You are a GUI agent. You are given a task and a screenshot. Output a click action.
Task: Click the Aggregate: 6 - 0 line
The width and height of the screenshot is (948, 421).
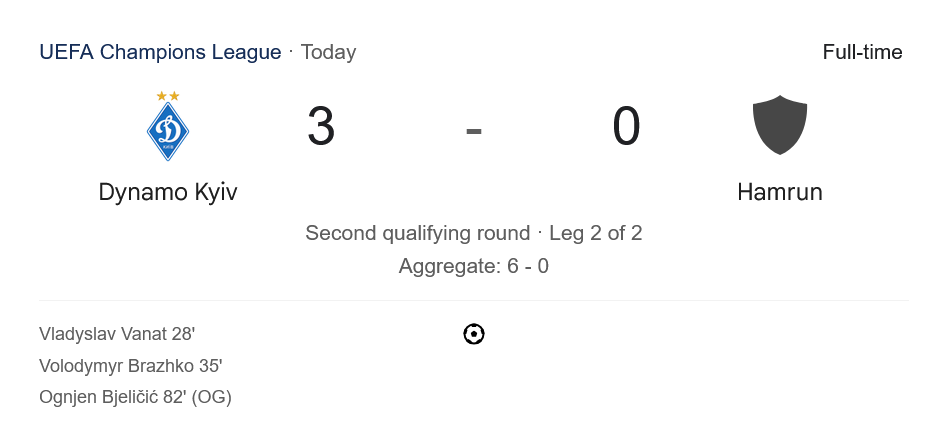(x=474, y=266)
